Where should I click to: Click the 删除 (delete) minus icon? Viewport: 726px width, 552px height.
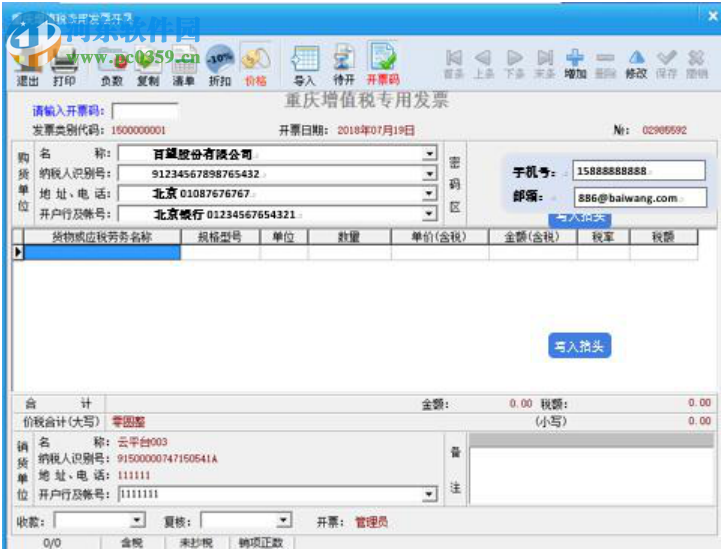point(605,64)
